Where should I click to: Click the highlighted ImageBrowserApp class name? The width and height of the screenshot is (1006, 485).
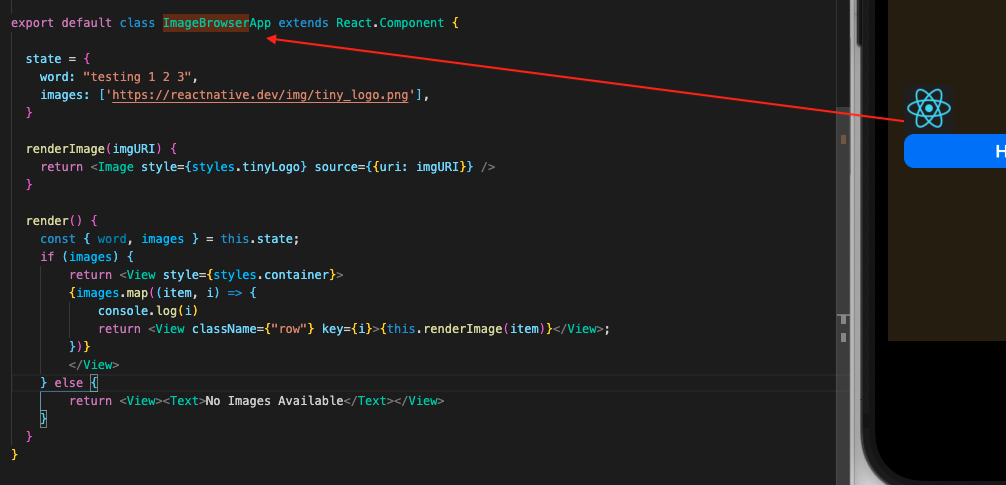[206, 22]
